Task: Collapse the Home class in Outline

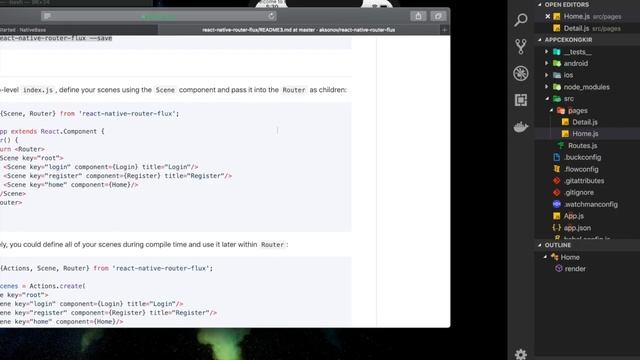Action: point(546,257)
